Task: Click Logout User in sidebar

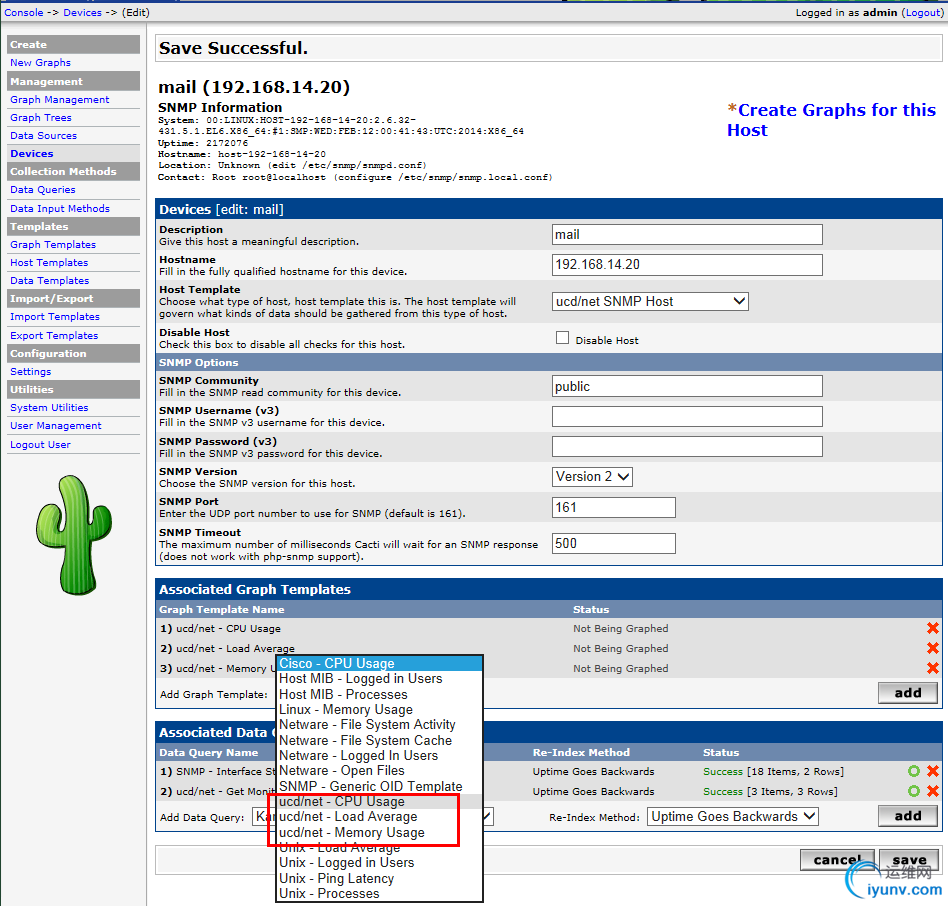Action: tap(41, 444)
